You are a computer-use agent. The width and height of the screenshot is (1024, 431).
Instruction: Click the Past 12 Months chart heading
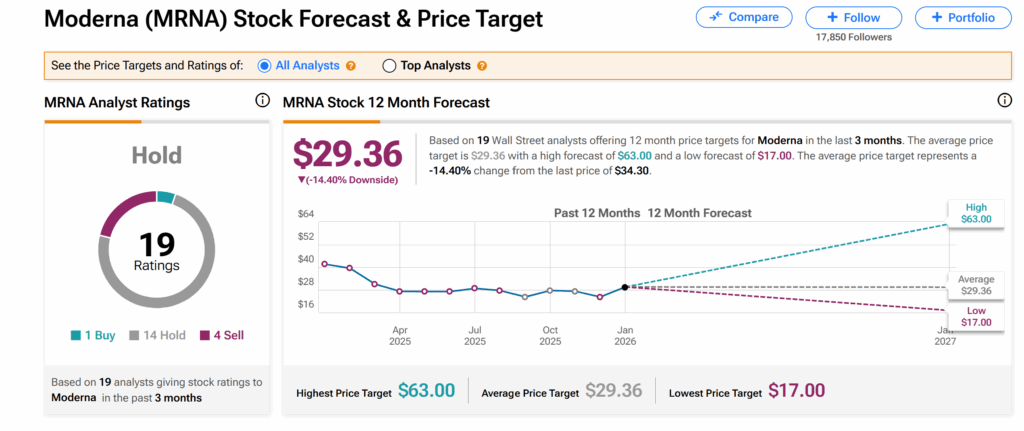597,213
